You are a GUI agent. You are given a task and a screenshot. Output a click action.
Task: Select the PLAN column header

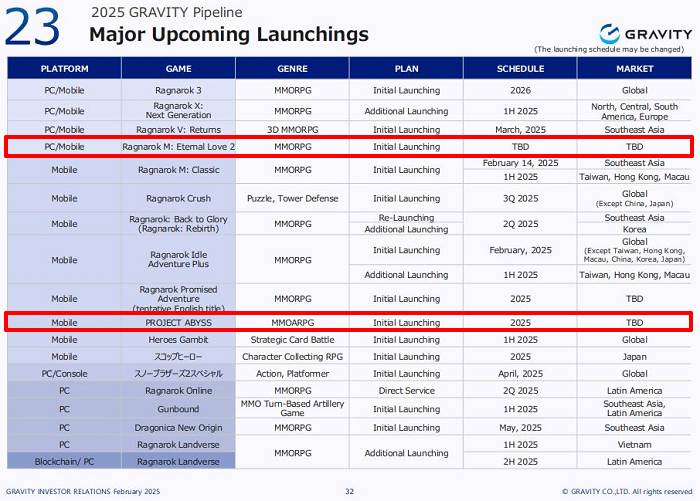click(406, 69)
